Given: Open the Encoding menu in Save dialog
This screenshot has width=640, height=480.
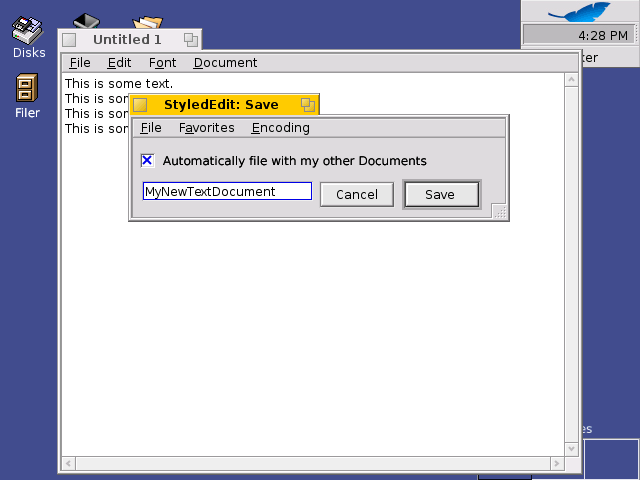Looking at the screenshot, I should [280, 128].
